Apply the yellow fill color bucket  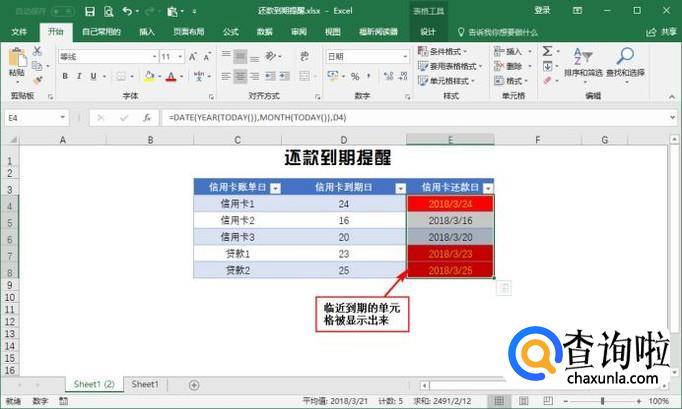(x=149, y=77)
